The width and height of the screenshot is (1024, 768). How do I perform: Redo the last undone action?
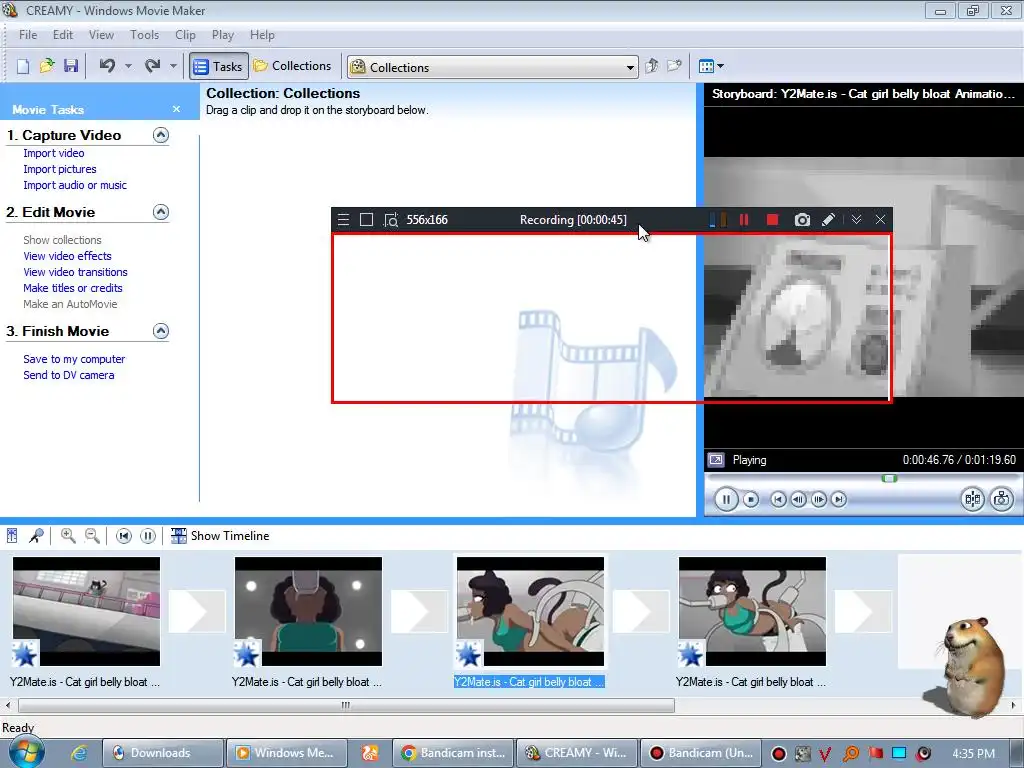[153, 66]
